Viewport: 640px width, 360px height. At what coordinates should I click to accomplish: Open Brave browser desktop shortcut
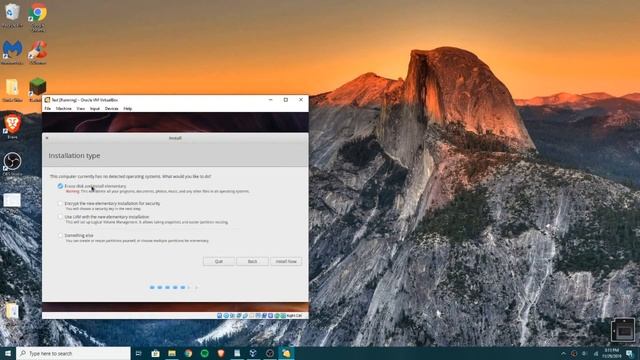[x=12, y=126]
